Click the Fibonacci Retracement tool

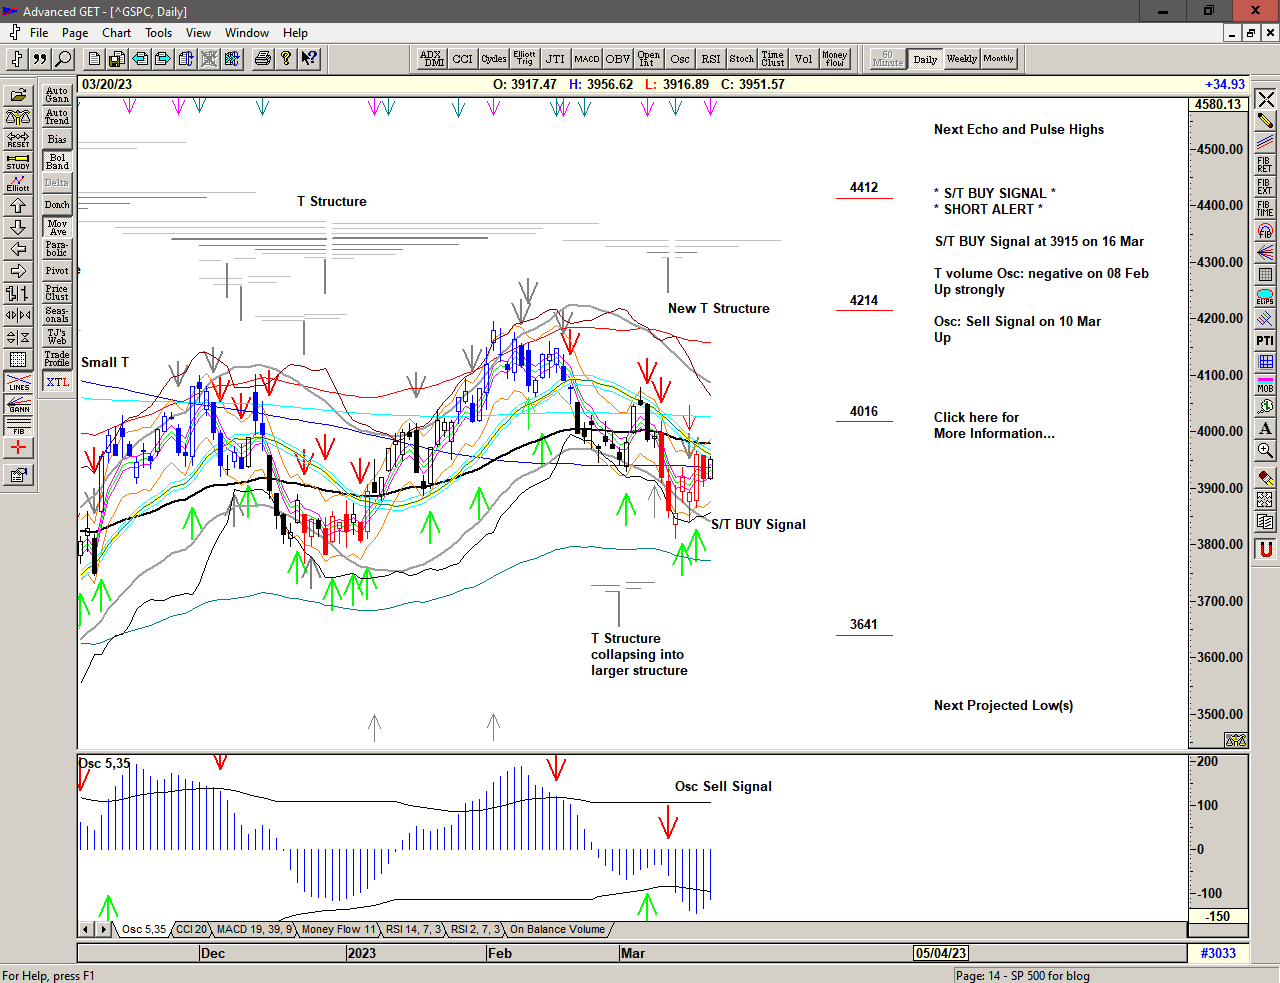[x=1265, y=164]
